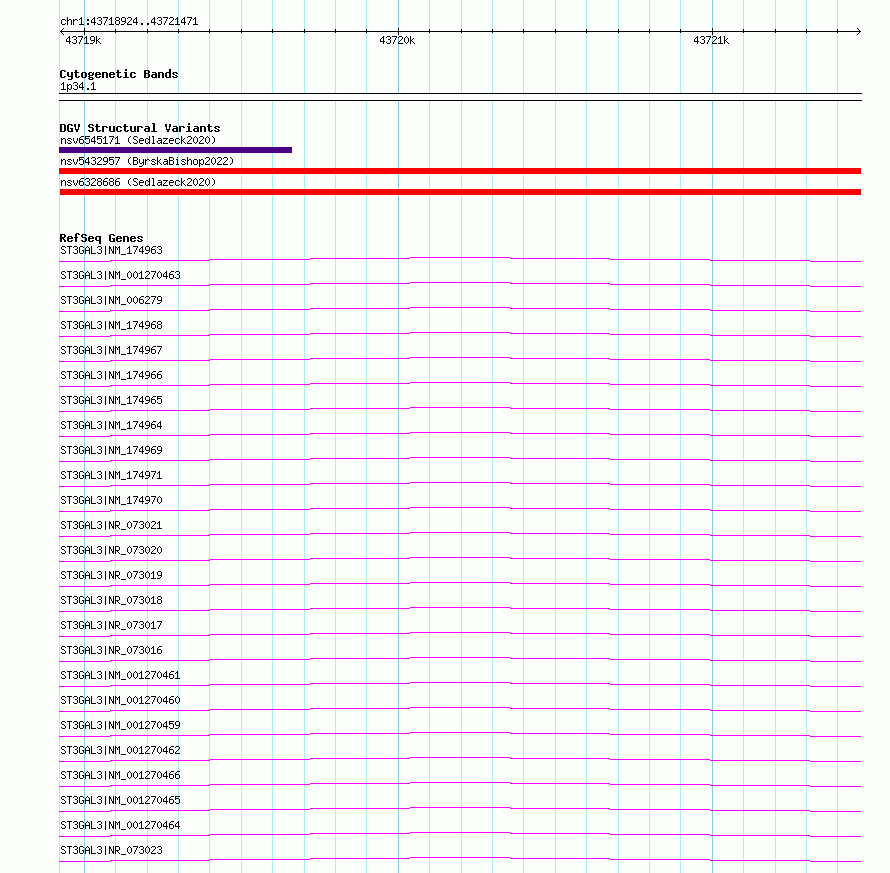Open transcript ST3GAL3|NR_073018
This screenshot has width=890, height=873.
coord(111,600)
